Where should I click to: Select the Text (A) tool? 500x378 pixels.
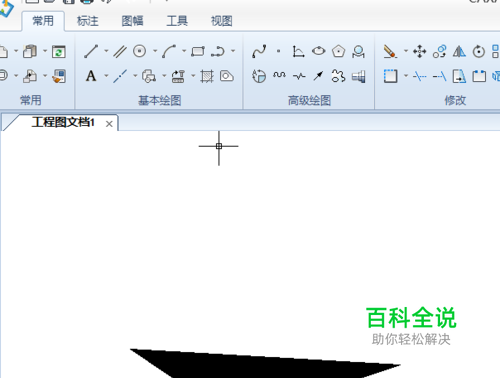[x=91, y=76]
